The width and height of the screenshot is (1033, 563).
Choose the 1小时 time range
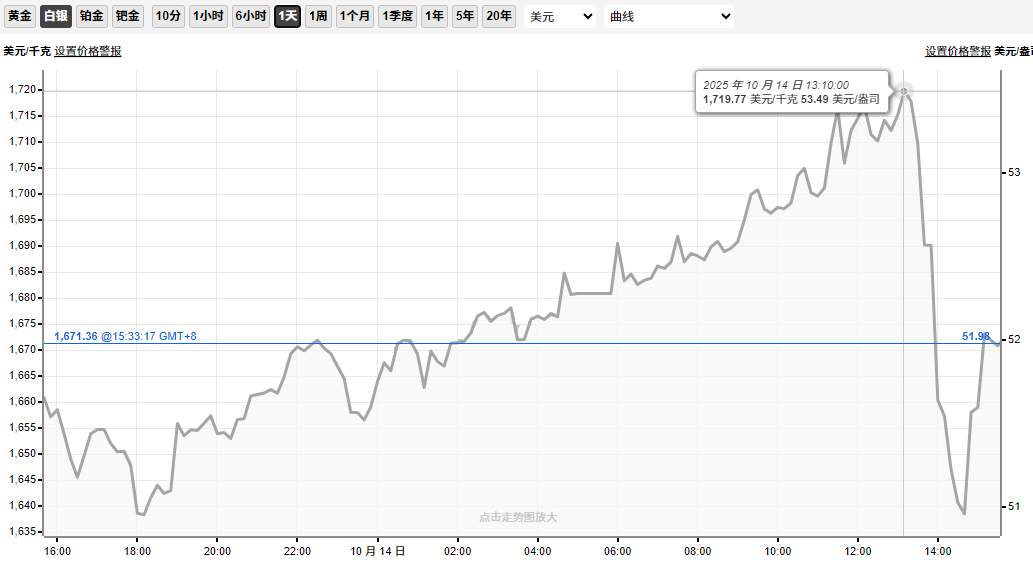click(208, 16)
